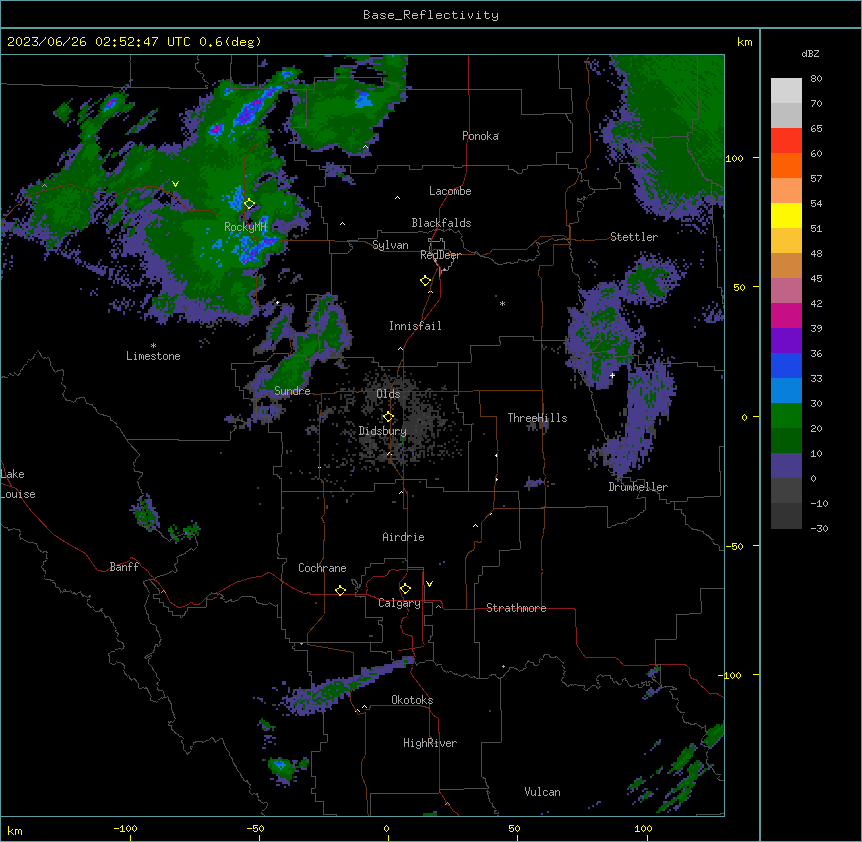
Task: Select the yellow diamond marker south of RedDeer
Action: click(426, 281)
